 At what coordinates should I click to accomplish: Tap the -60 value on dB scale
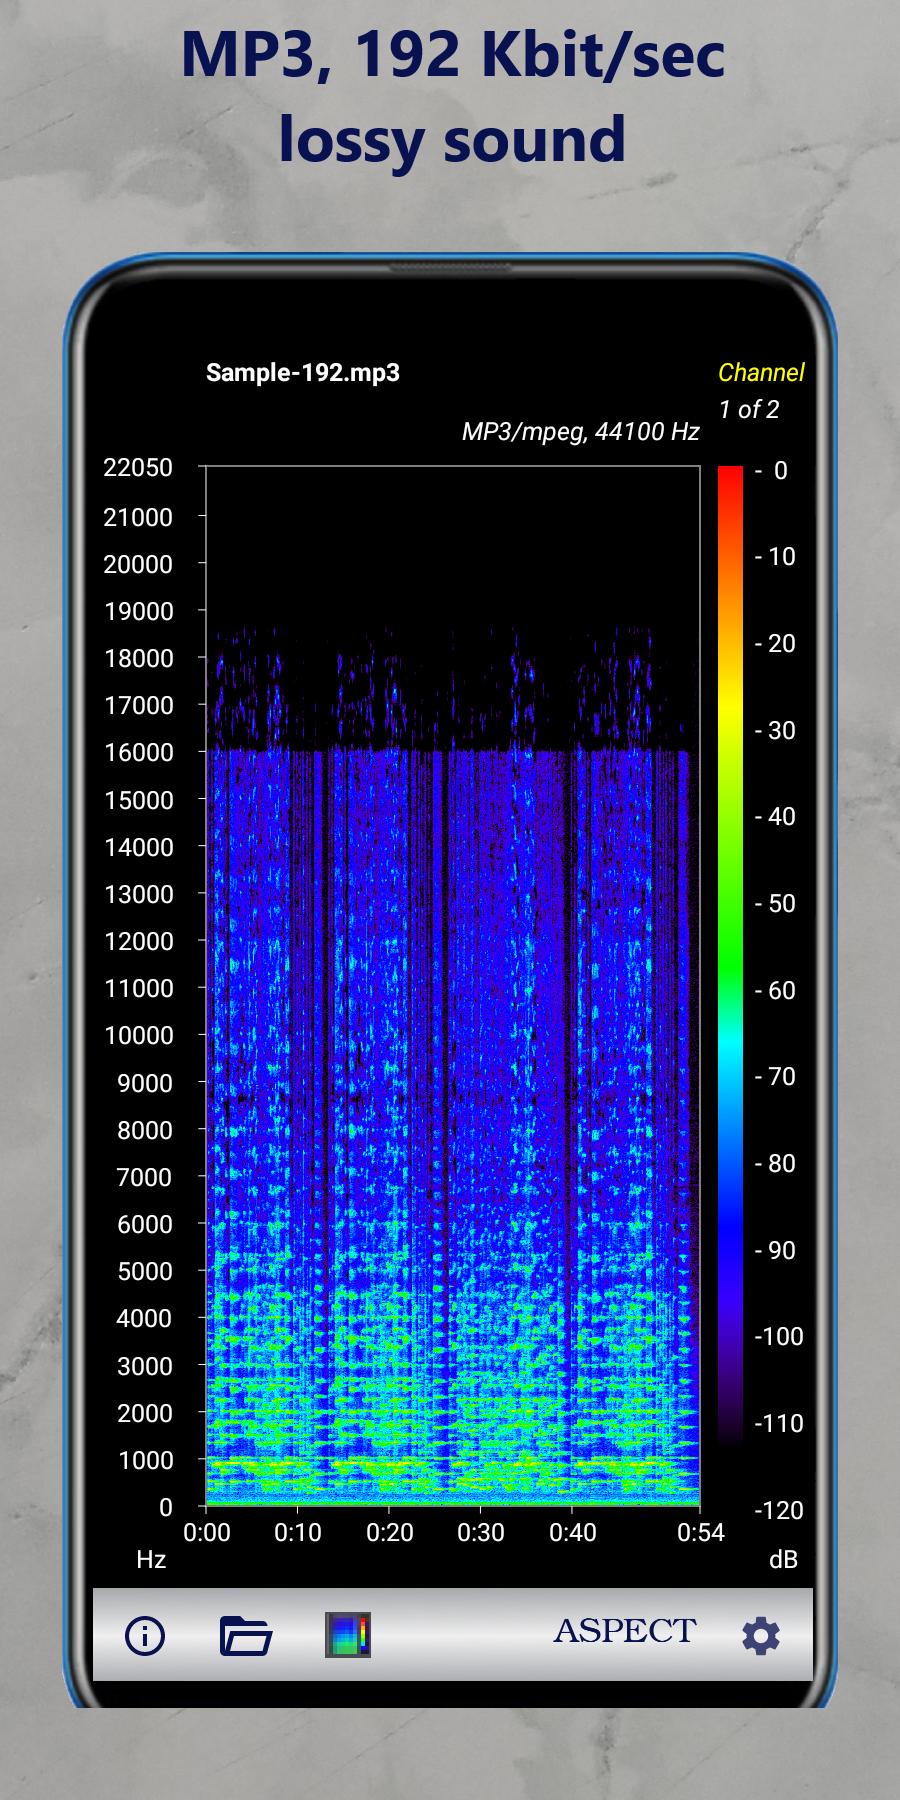pos(776,990)
